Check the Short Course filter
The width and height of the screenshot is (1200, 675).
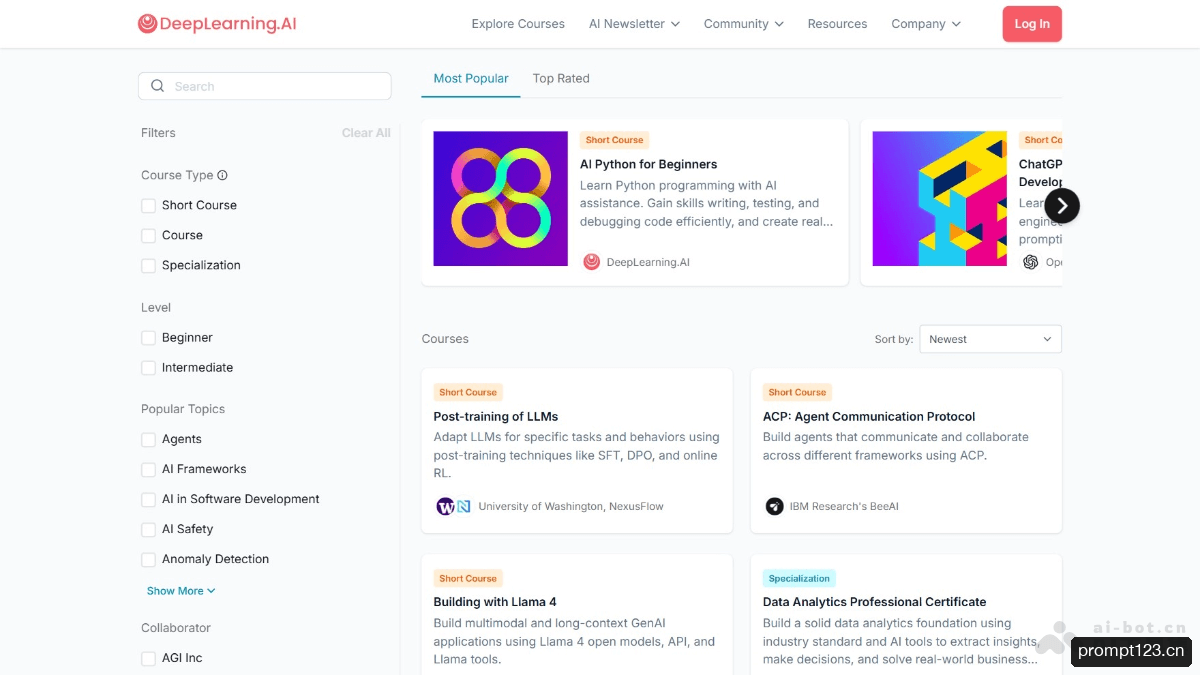(x=149, y=206)
